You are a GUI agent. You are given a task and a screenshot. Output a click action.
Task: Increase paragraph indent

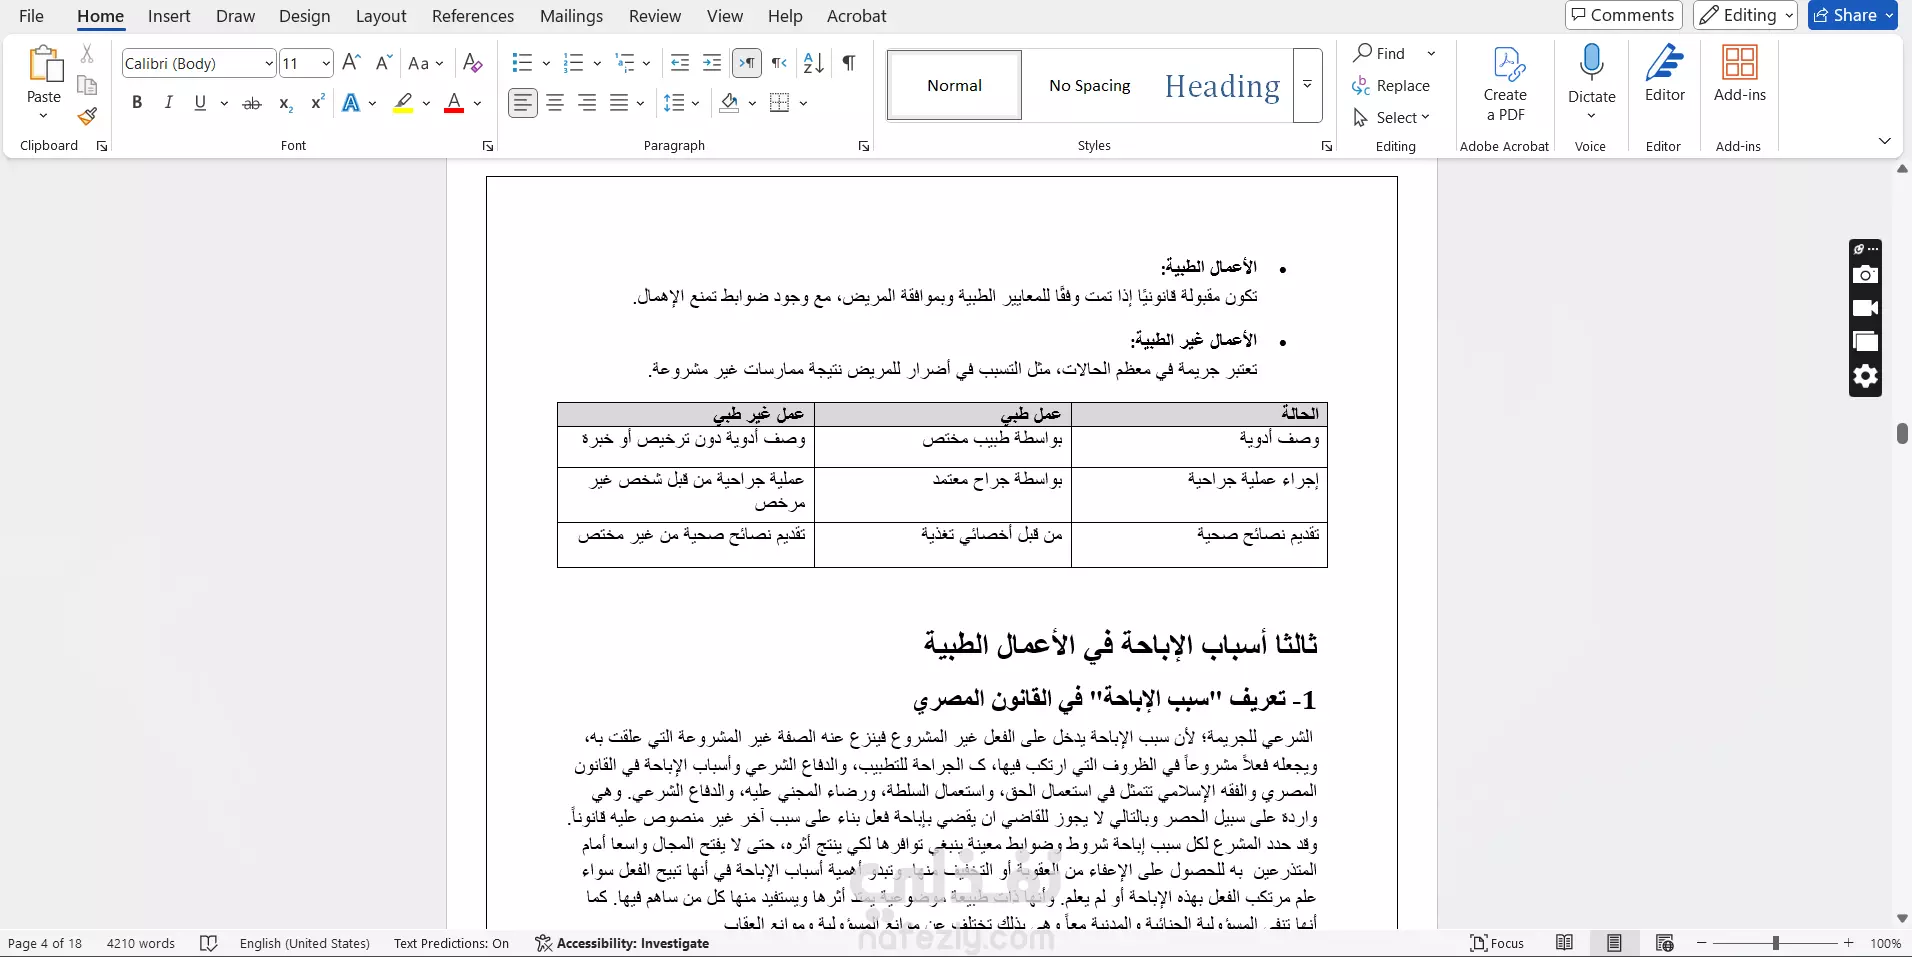[712, 63]
